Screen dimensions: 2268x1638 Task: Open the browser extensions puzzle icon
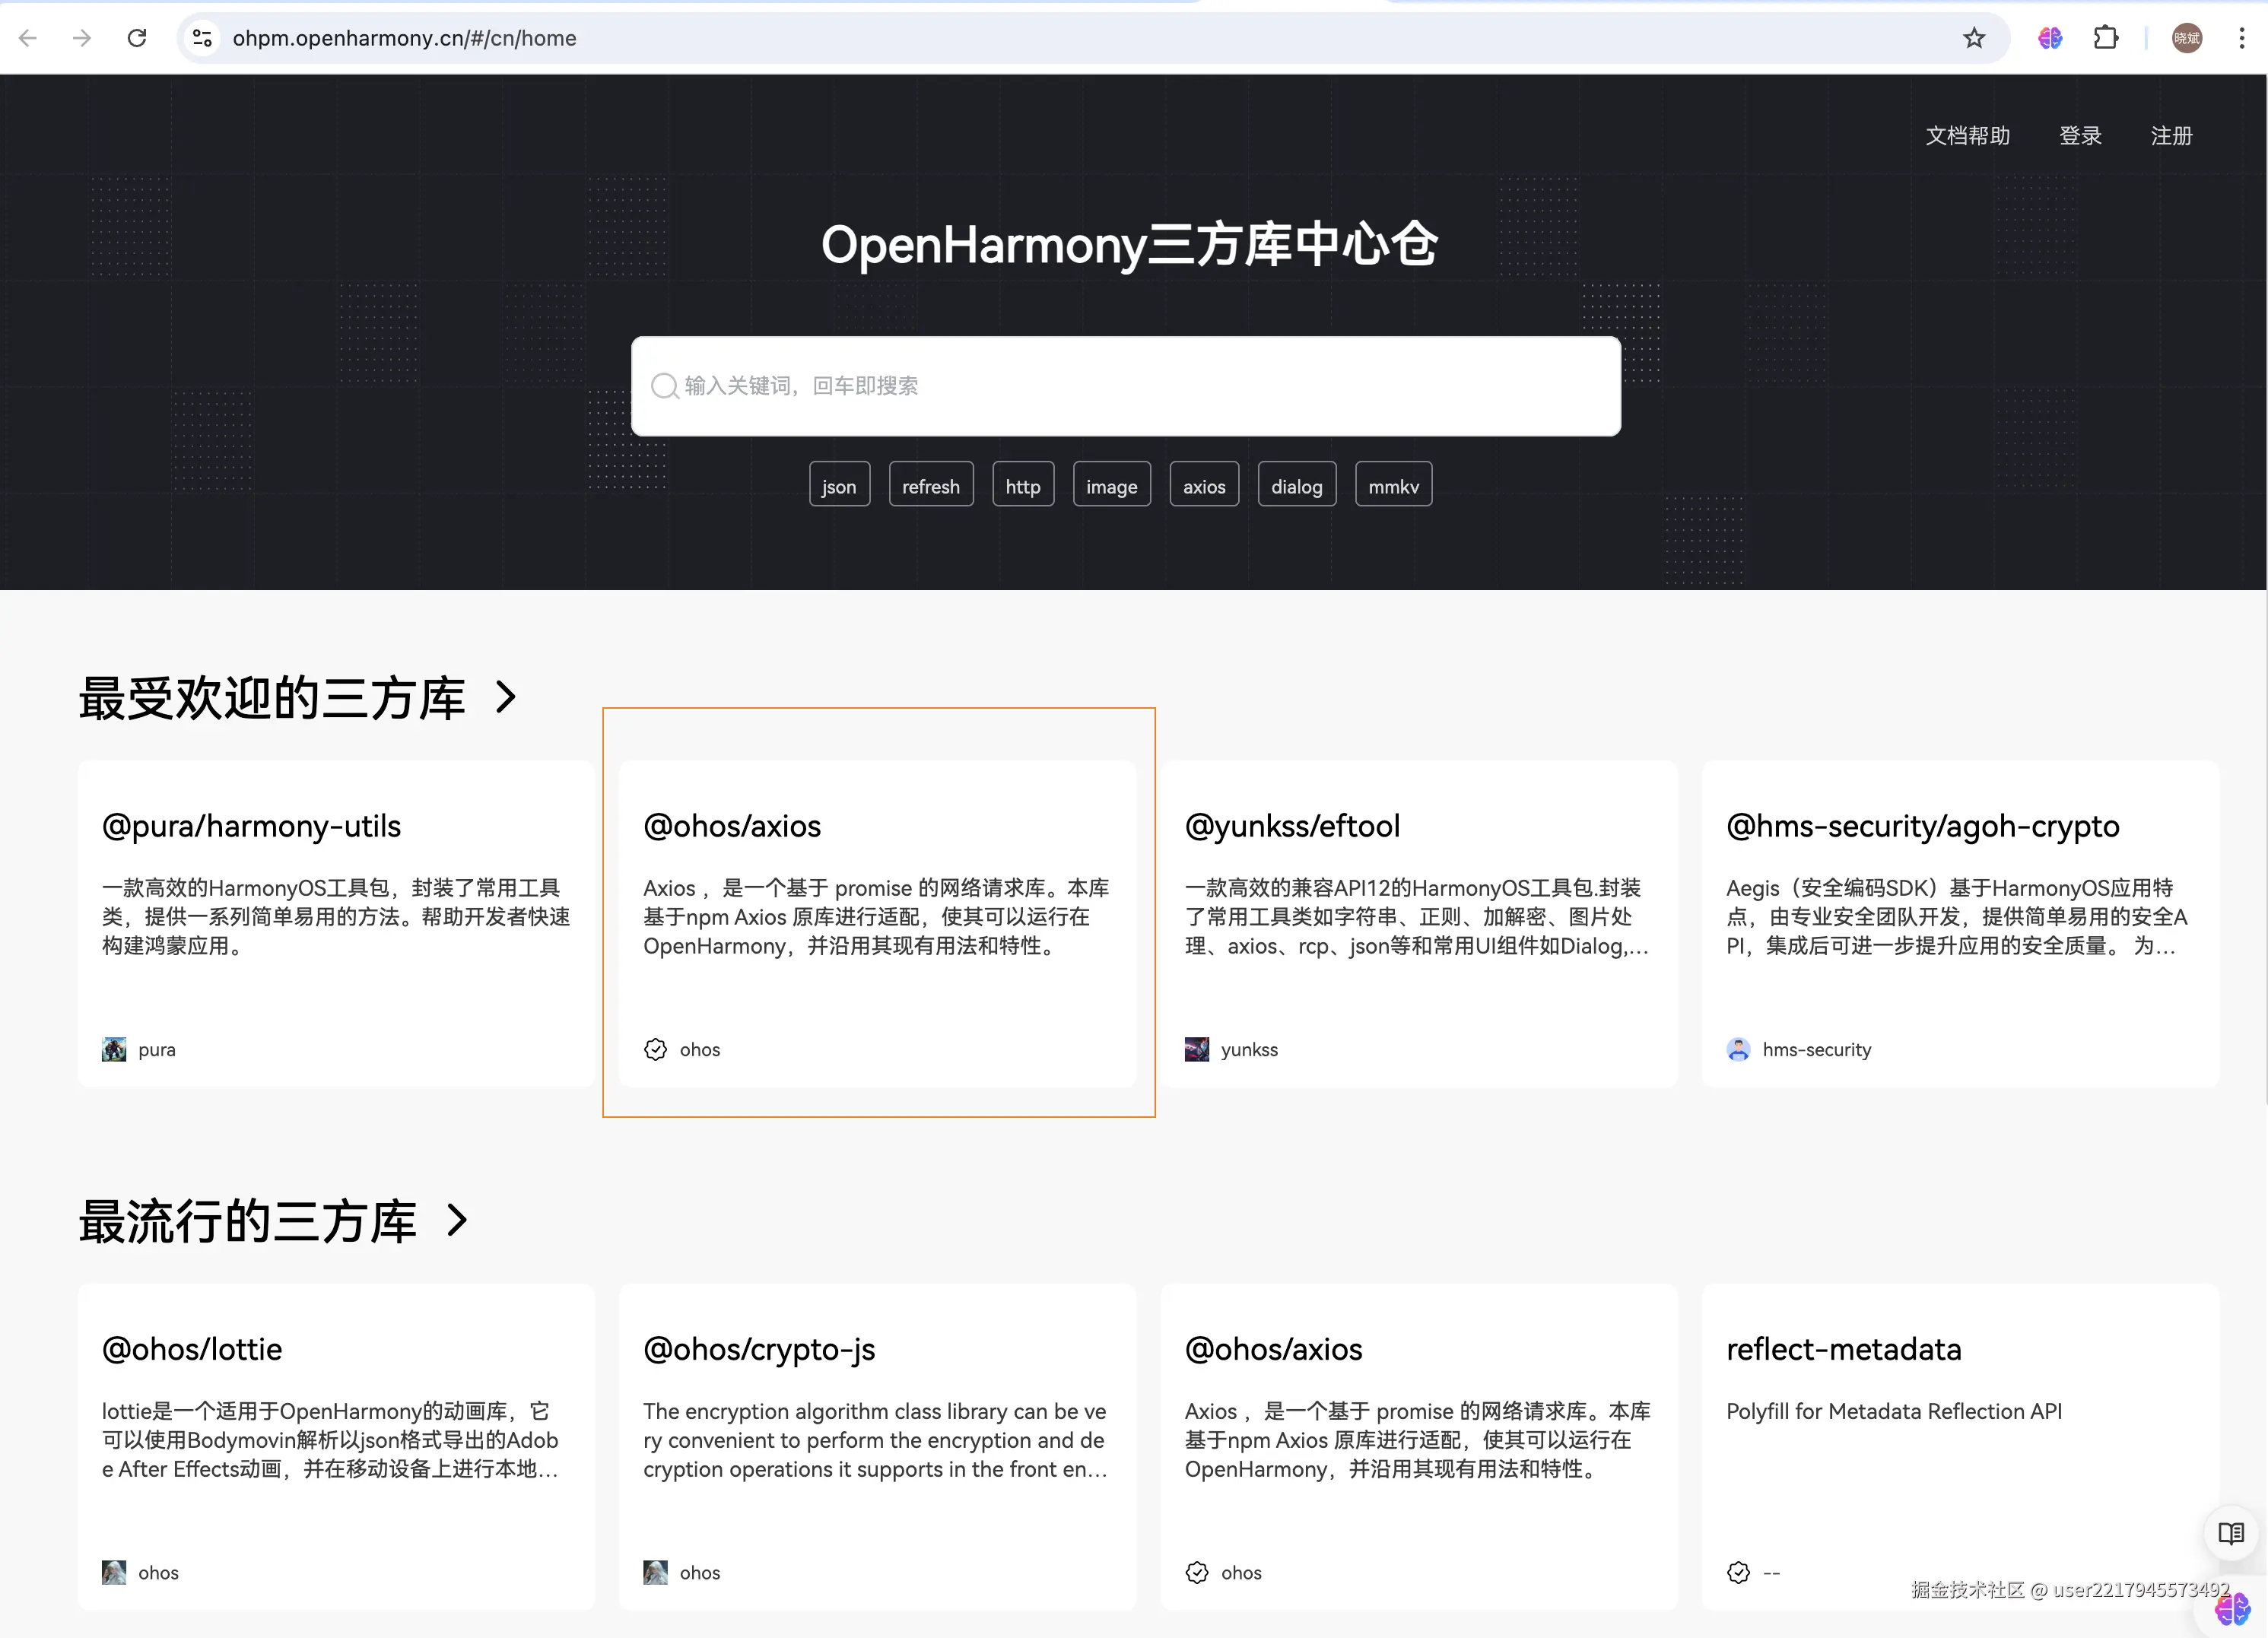click(2105, 38)
